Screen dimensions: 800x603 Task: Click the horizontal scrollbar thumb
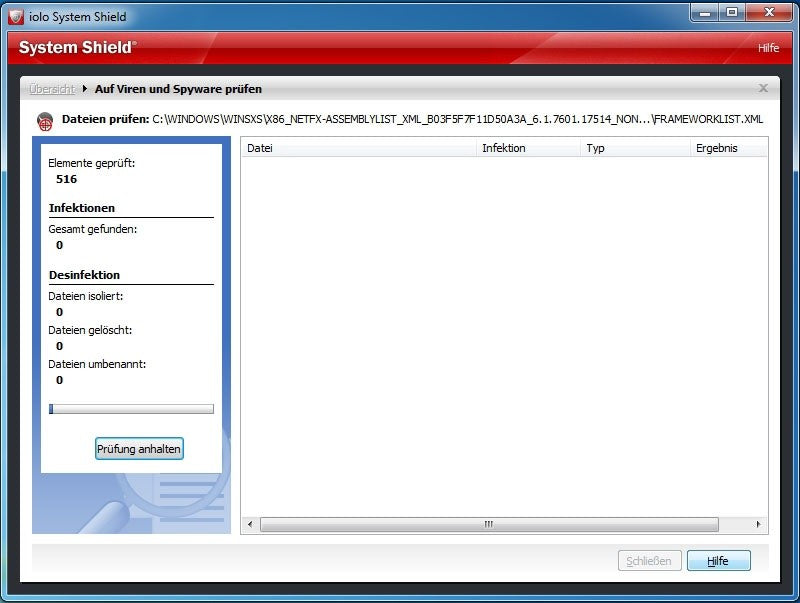tap(489, 524)
